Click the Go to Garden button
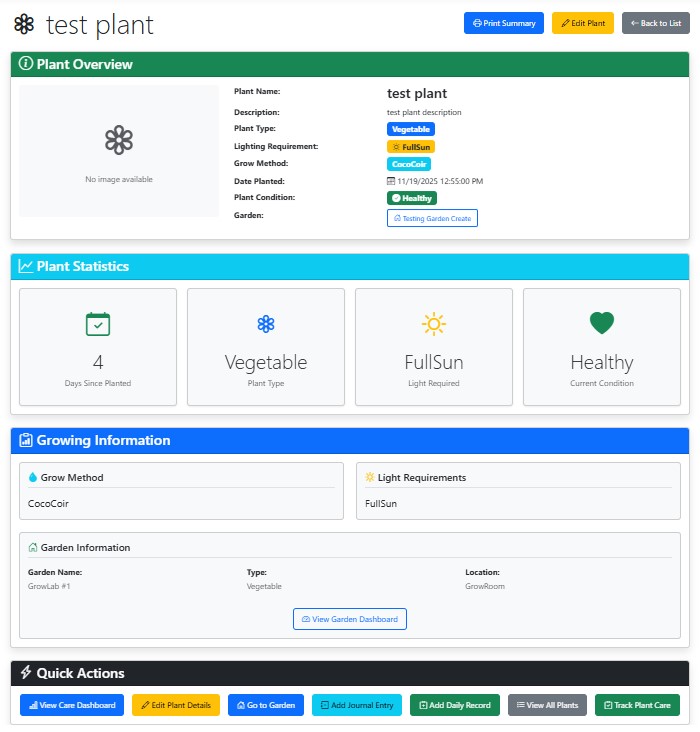The image size is (700, 732). tap(266, 705)
